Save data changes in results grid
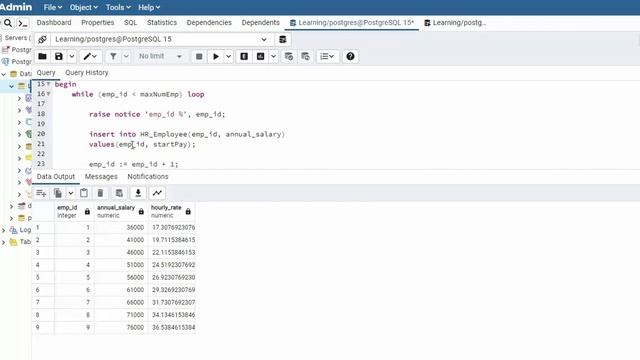 (x=119, y=193)
